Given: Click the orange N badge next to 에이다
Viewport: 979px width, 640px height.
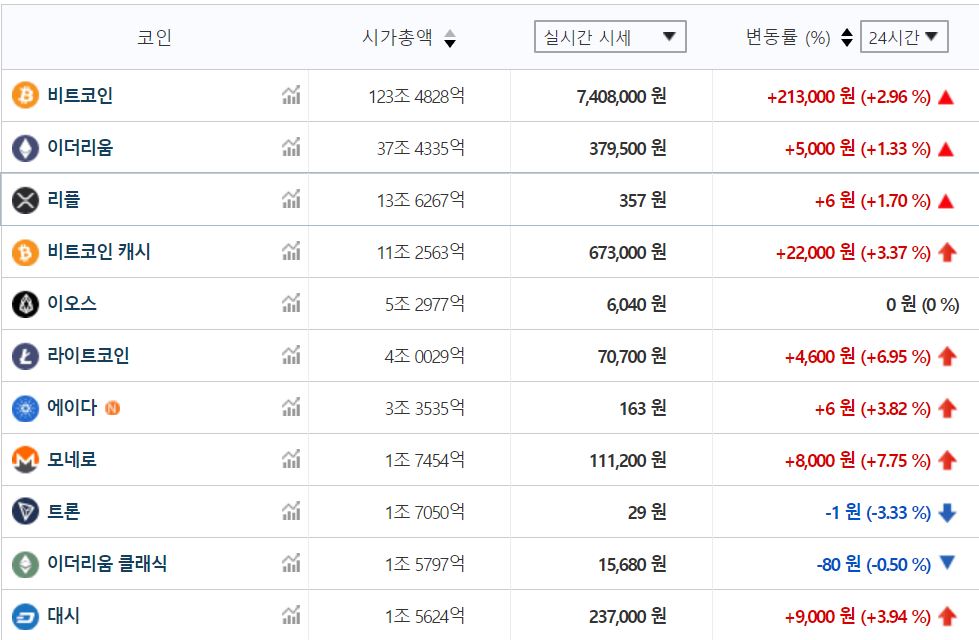Looking at the screenshot, I should pos(113,408).
